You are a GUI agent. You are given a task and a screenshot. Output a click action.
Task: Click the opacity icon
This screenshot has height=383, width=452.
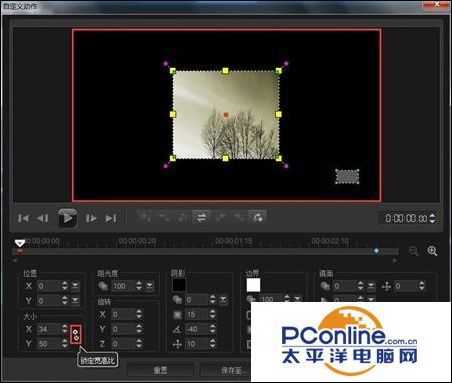[x=103, y=286]
